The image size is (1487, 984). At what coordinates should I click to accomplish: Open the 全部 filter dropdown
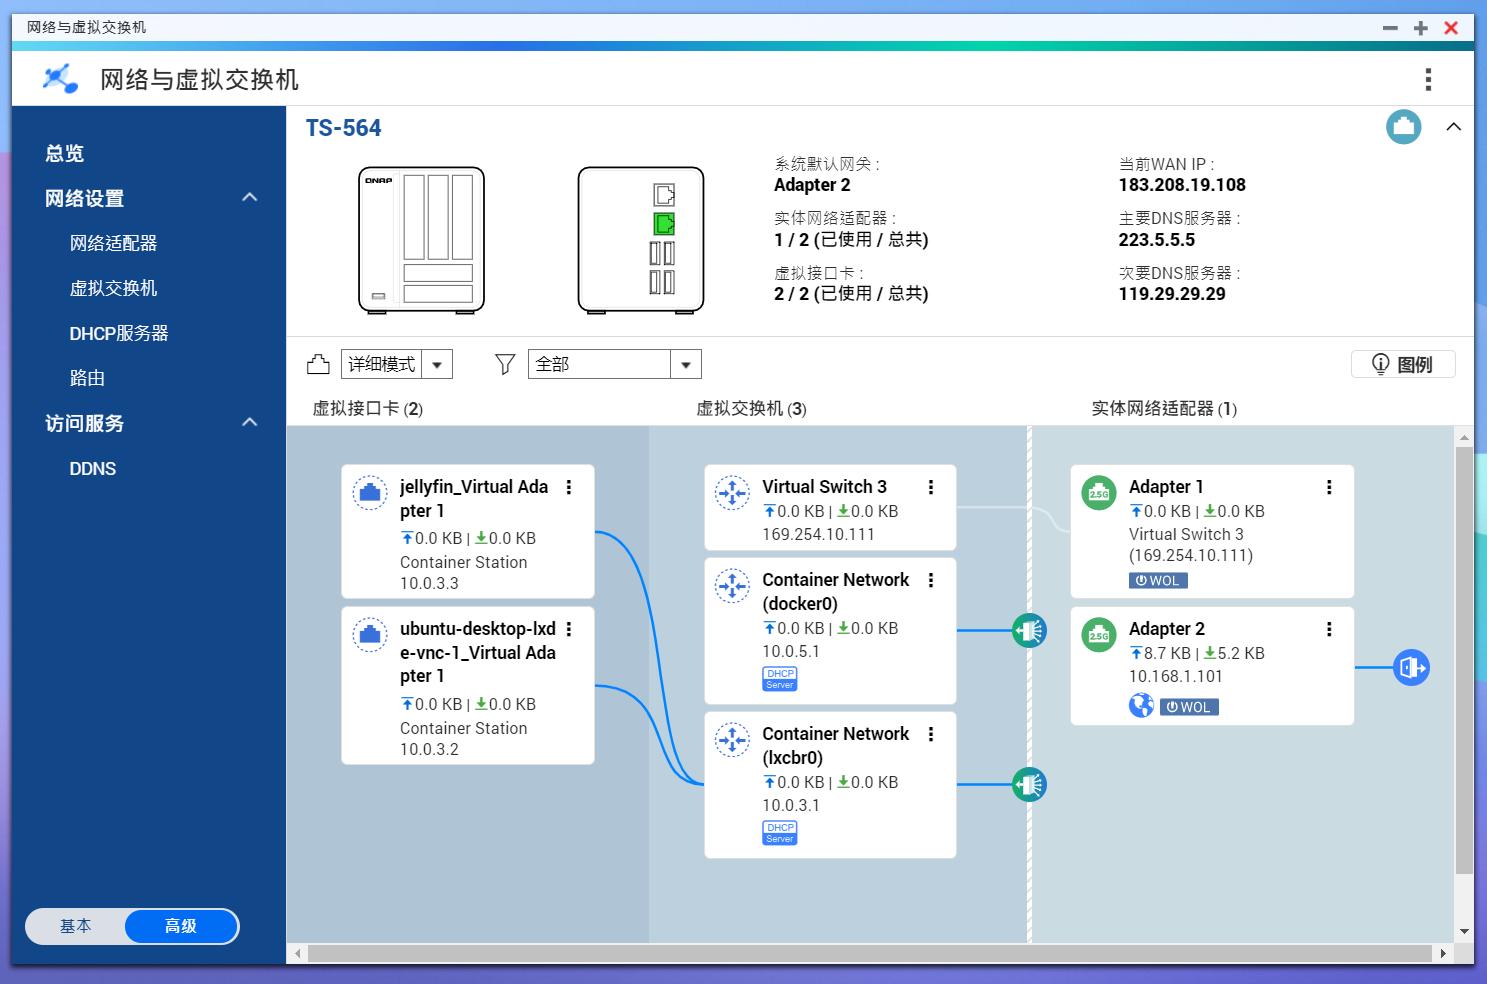coord(685,365)
